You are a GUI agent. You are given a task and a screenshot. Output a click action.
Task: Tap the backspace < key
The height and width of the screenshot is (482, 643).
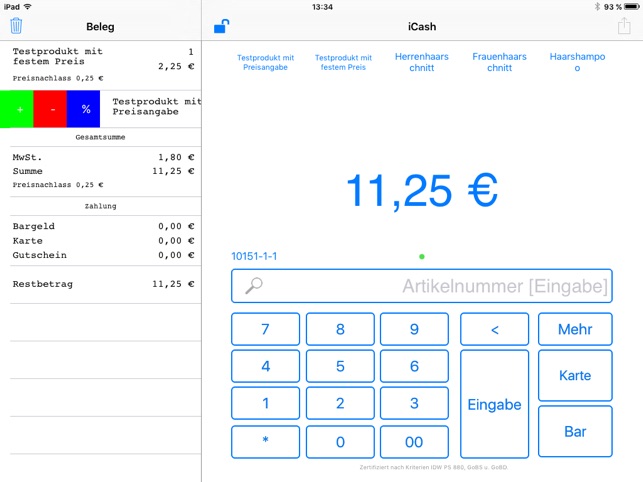coord(495,329)
